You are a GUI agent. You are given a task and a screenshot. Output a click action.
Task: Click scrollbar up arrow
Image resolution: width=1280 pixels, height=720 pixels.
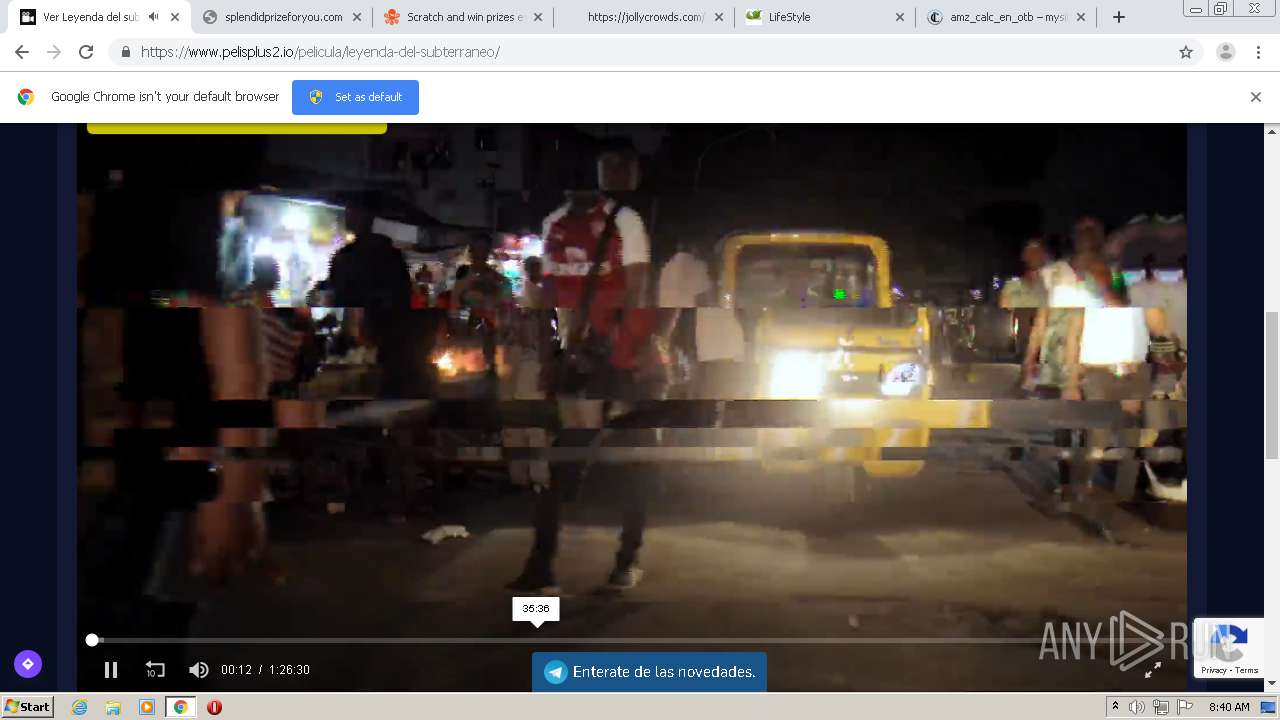point(1272,131)
